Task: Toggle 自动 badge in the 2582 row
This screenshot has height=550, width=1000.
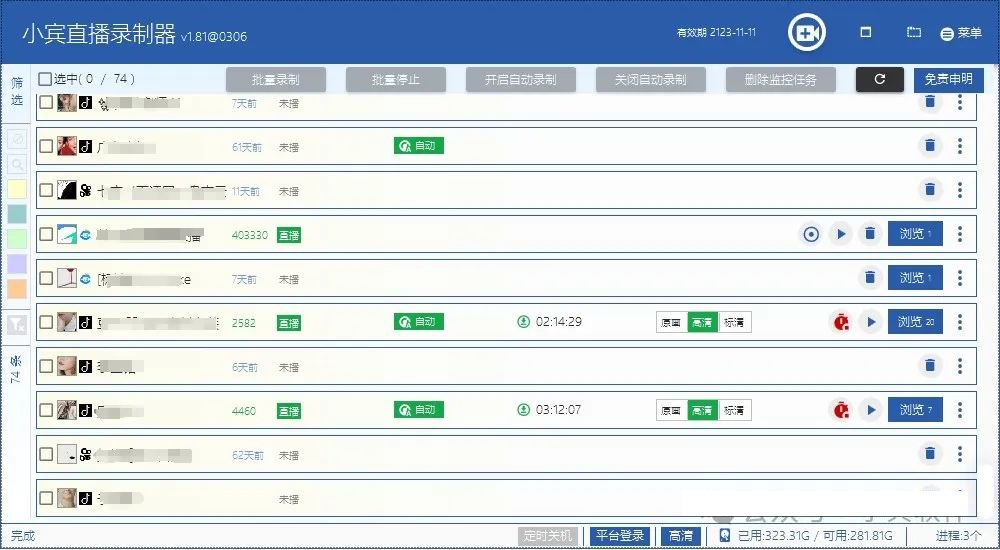Action: (419, 322)
